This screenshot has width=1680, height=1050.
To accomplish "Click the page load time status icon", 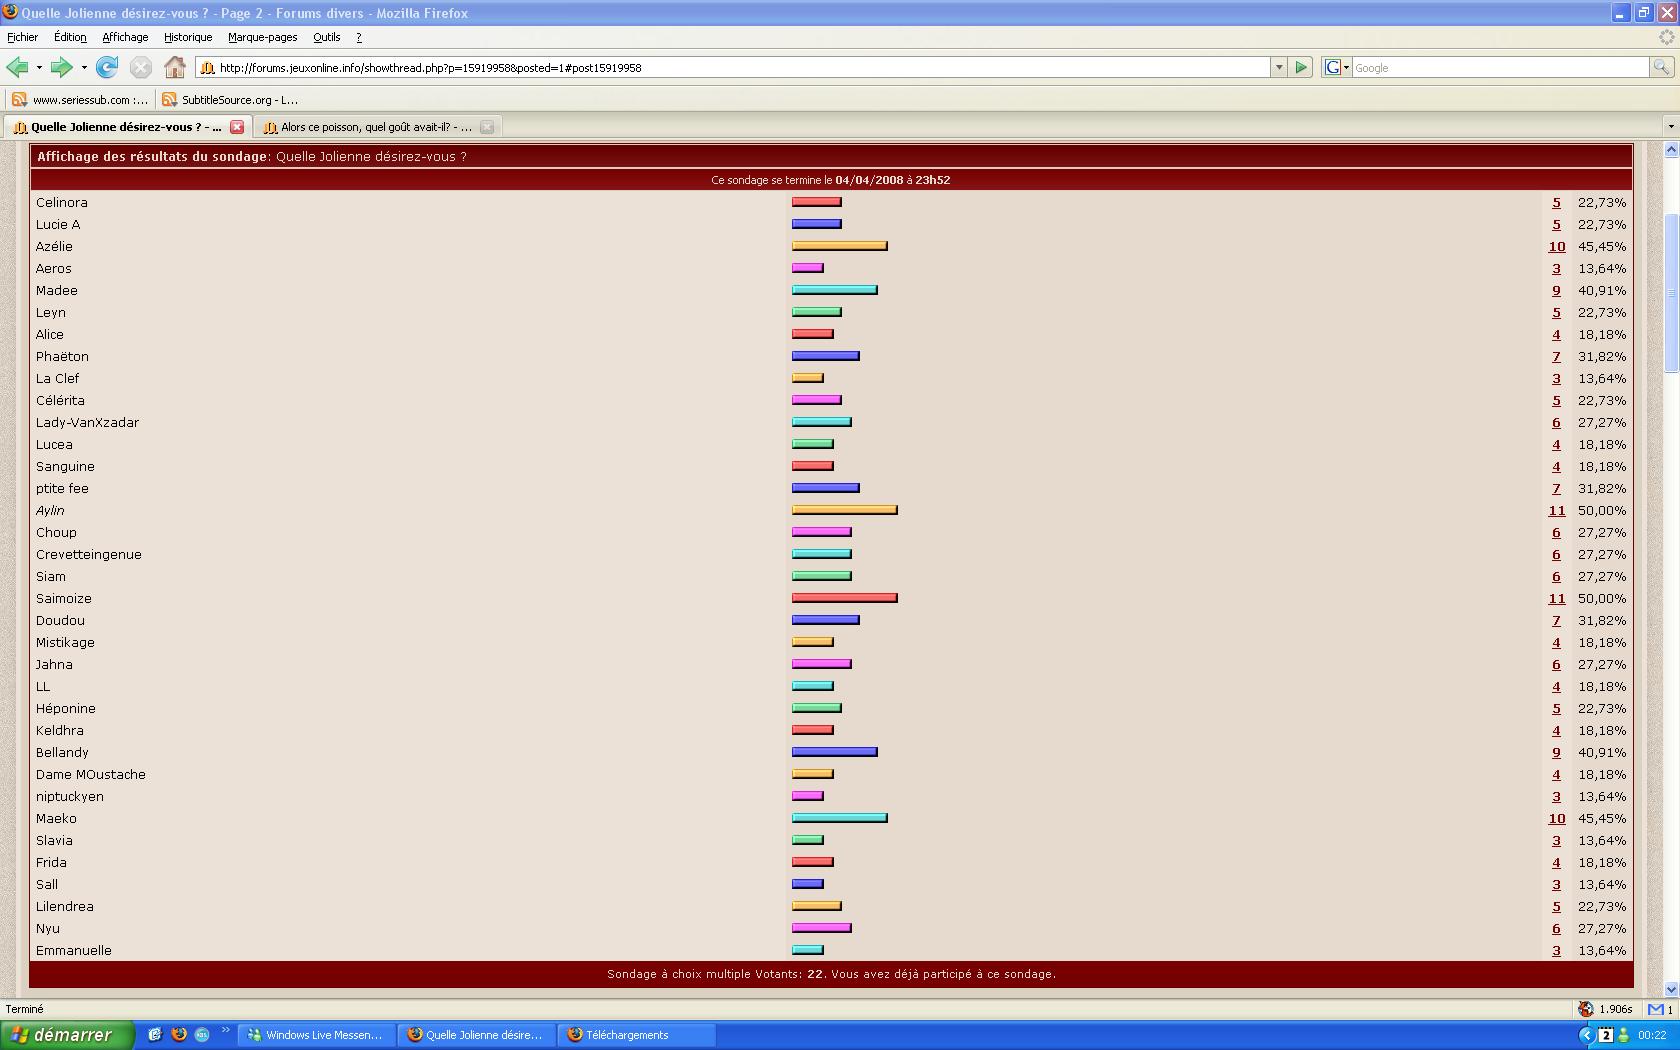I will tap(1585, 1009).
